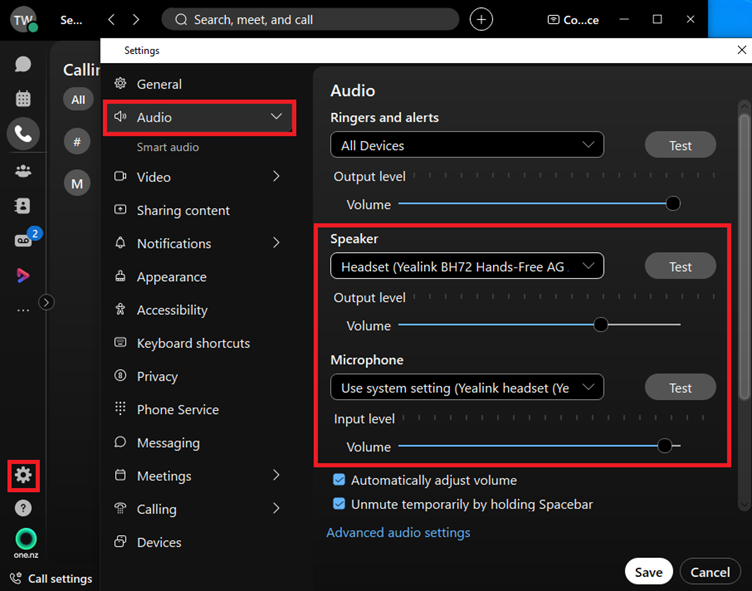Open Smart audio sub-item
Screen dimensions: 752x591
[167, 147]
